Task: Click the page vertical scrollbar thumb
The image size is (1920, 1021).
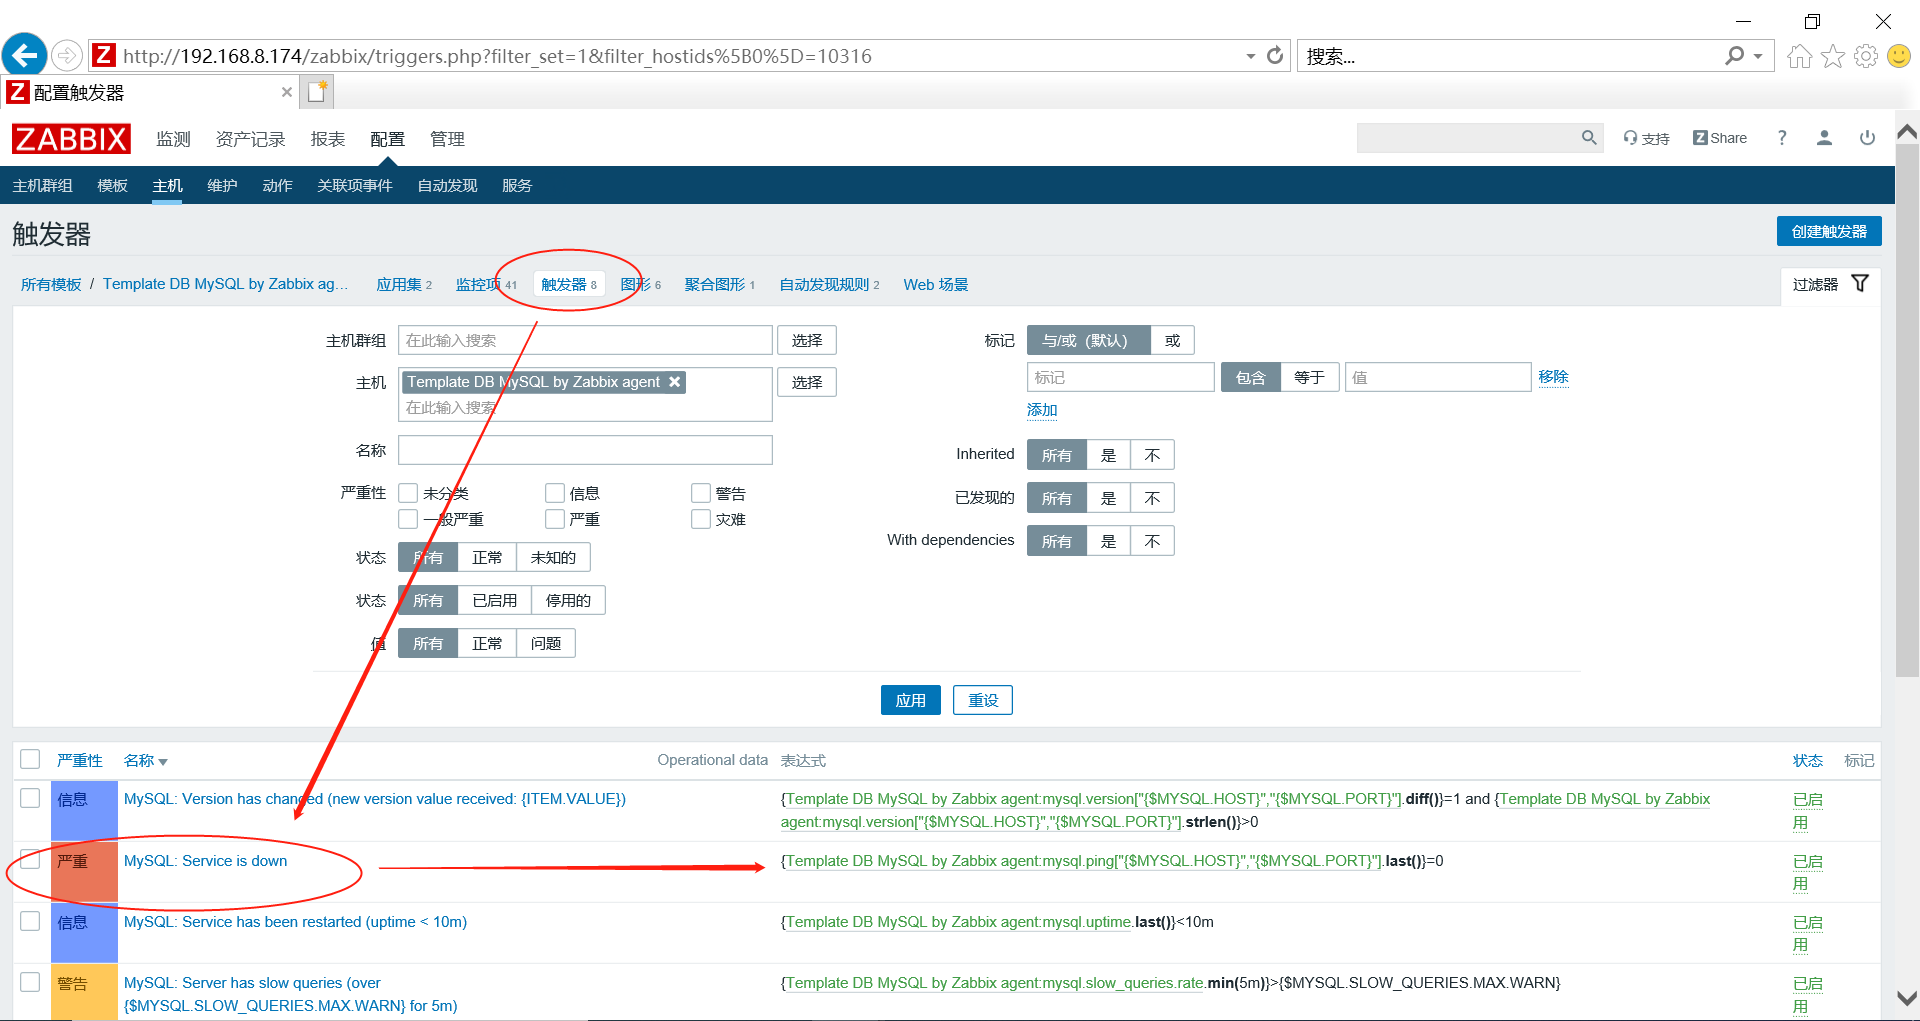Action: click(x=1907, y=410)
